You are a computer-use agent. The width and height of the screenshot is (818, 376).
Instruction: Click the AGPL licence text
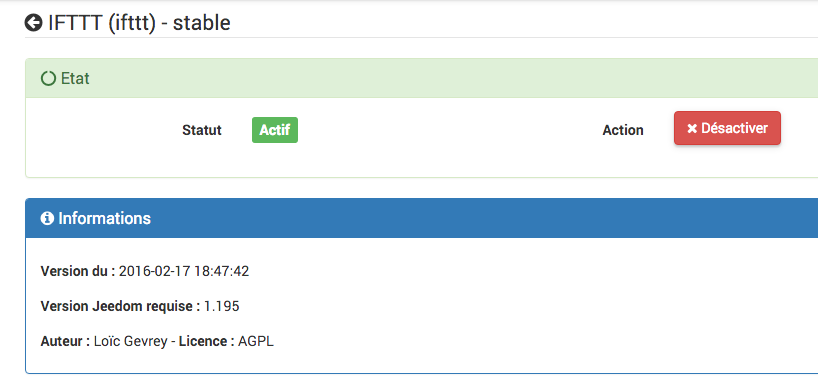click(256, 342)
